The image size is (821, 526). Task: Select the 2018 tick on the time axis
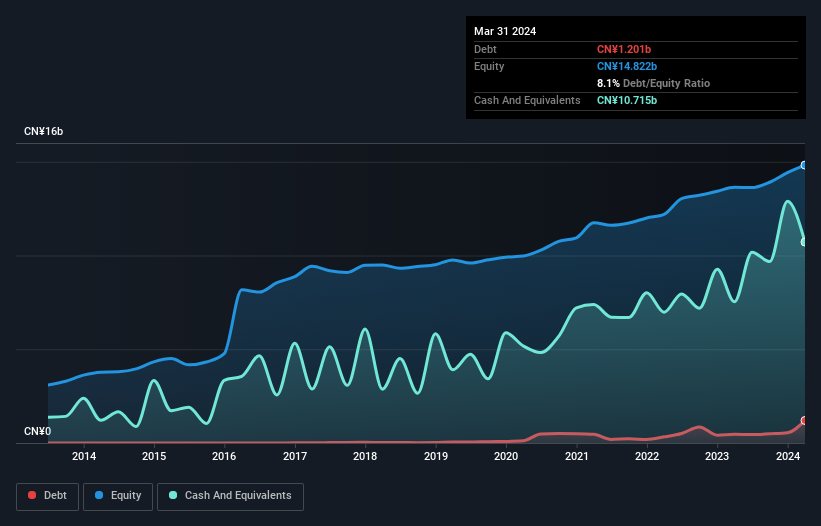coord(365,457)
